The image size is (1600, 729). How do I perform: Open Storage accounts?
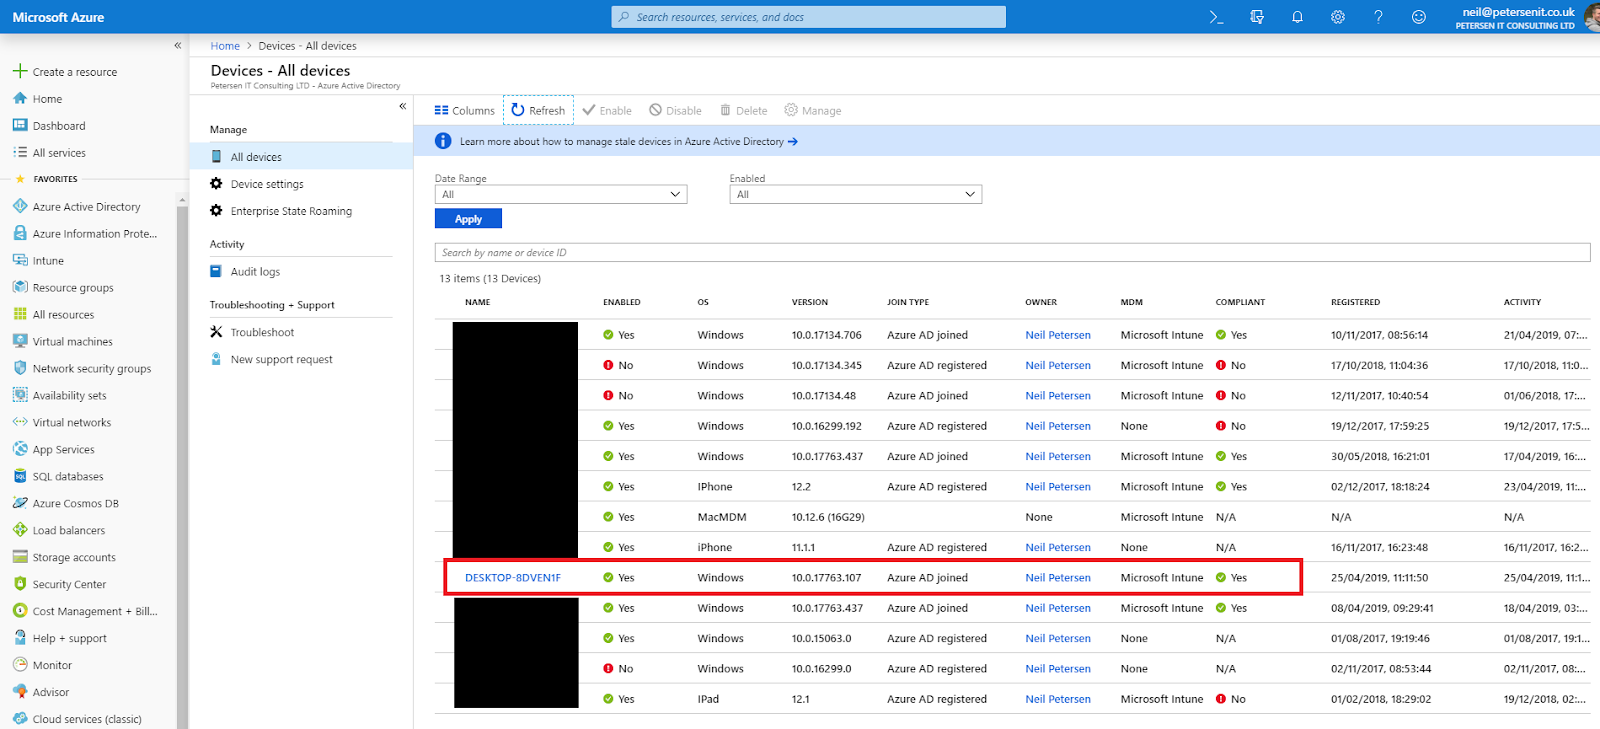(x=64, y=558)
